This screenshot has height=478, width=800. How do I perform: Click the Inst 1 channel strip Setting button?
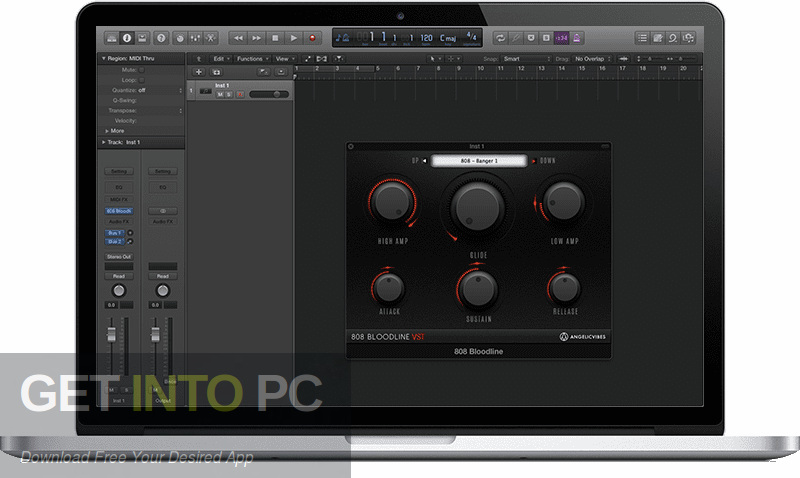coord(119,171)
